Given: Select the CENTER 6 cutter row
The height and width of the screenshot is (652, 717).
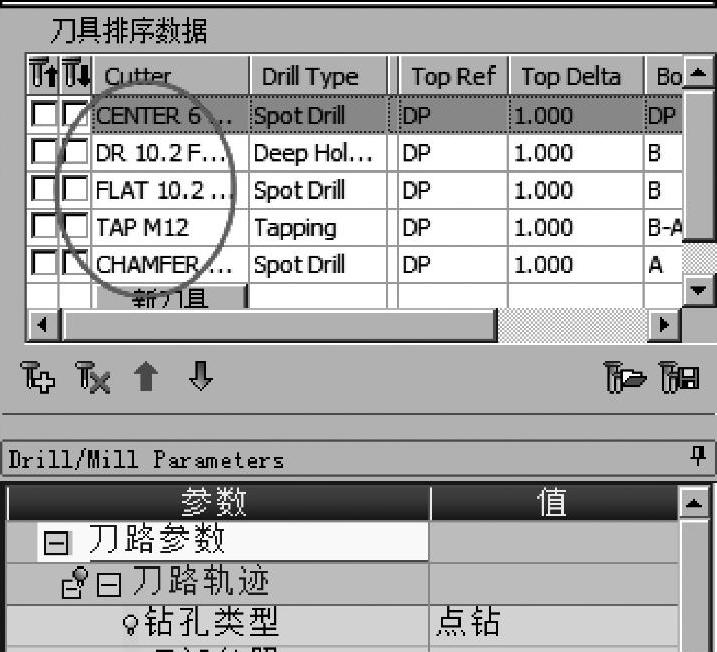Looking at the screenshot, I should coord(355,114).
